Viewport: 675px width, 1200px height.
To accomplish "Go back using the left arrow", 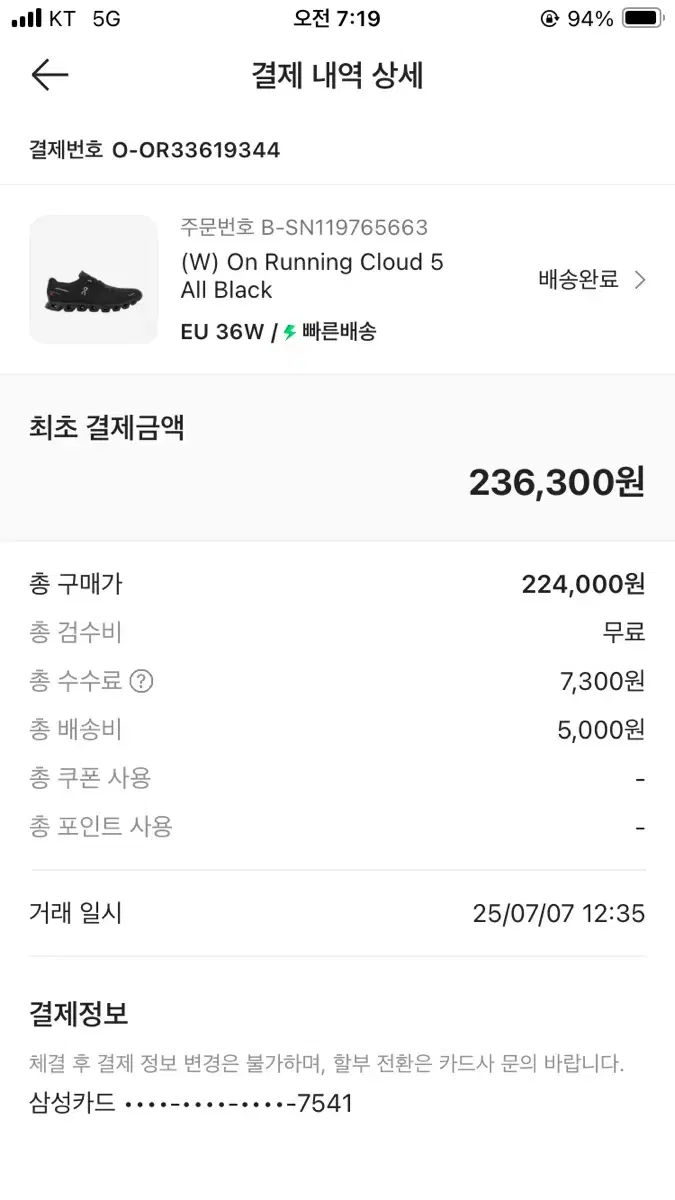I will pyautogui.click(x=49, y=76).
